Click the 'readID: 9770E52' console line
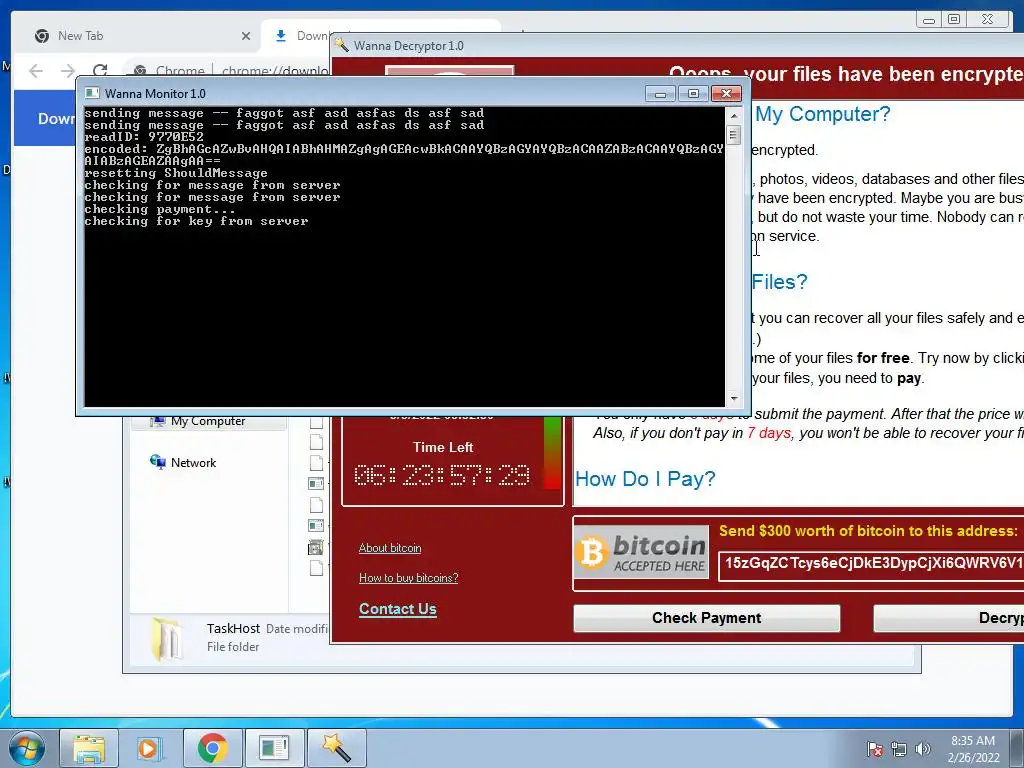 pyautogui.click(x=144, y=137)
